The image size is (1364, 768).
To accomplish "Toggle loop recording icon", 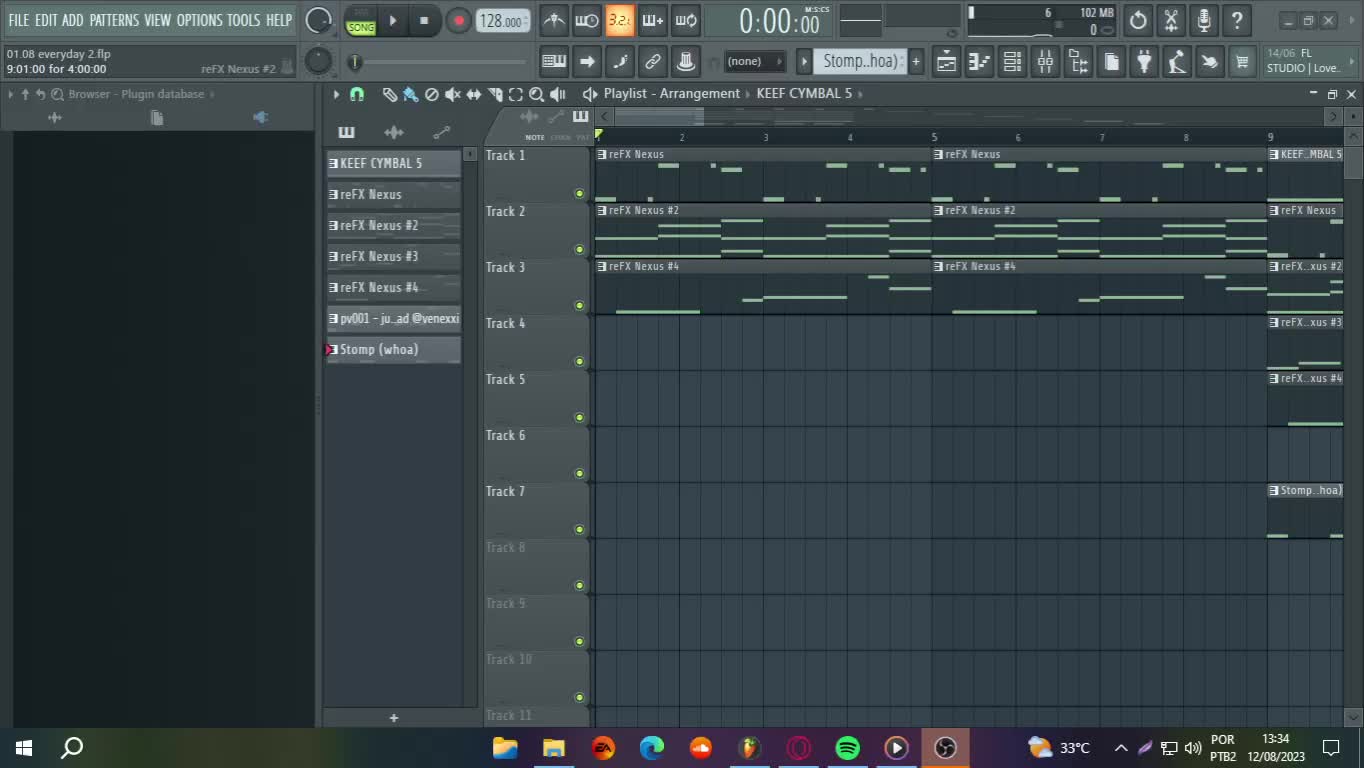I will [686, 20].
